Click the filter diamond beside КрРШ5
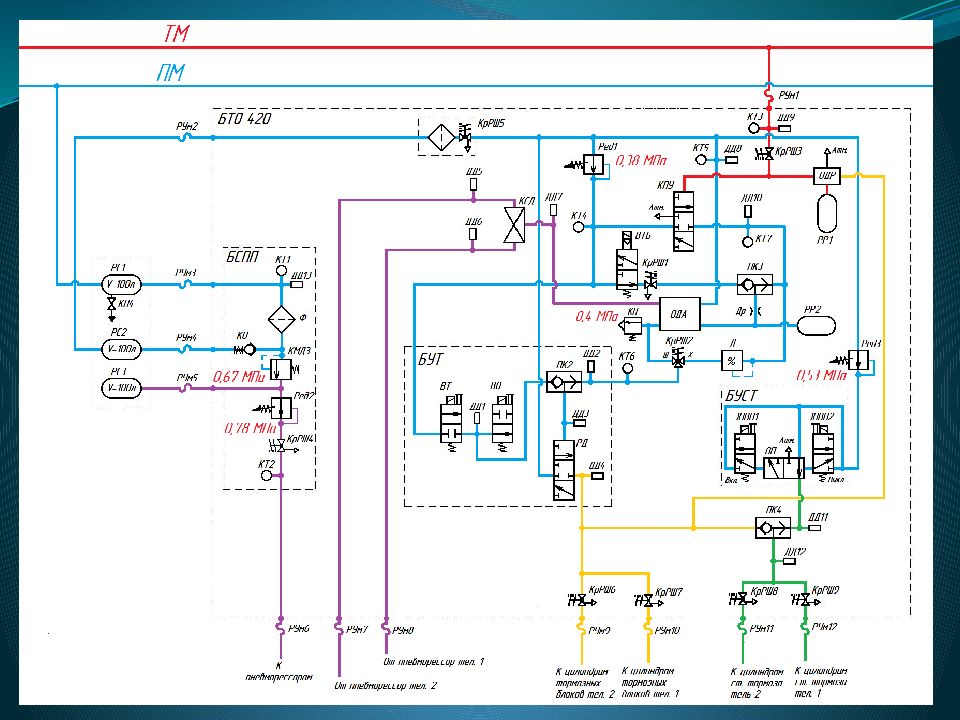The height and width of the screenshot is (720, 960). [441, 137]
